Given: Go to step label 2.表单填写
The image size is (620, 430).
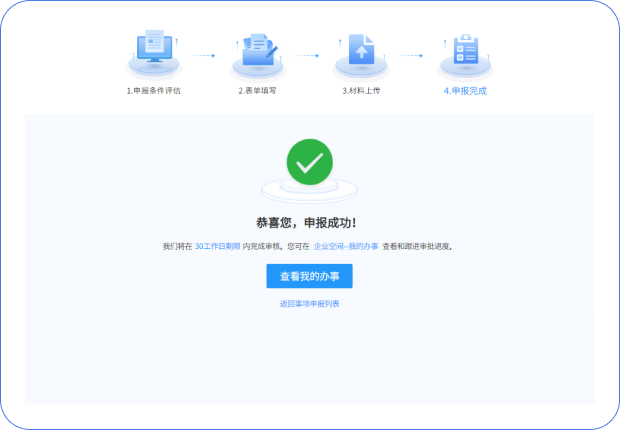Looking at the screenshot, I should point(257,91).
